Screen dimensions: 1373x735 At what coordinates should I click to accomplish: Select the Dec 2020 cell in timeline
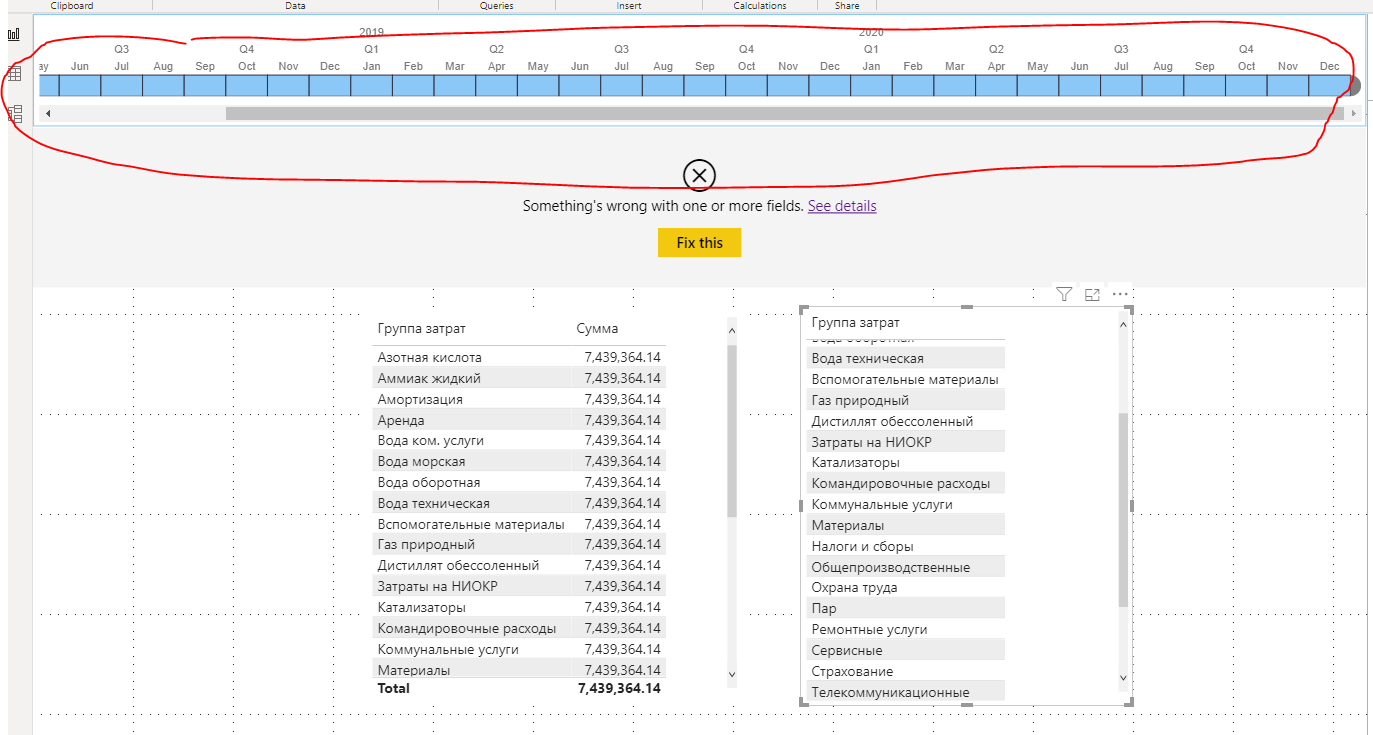coord(1329,85)
